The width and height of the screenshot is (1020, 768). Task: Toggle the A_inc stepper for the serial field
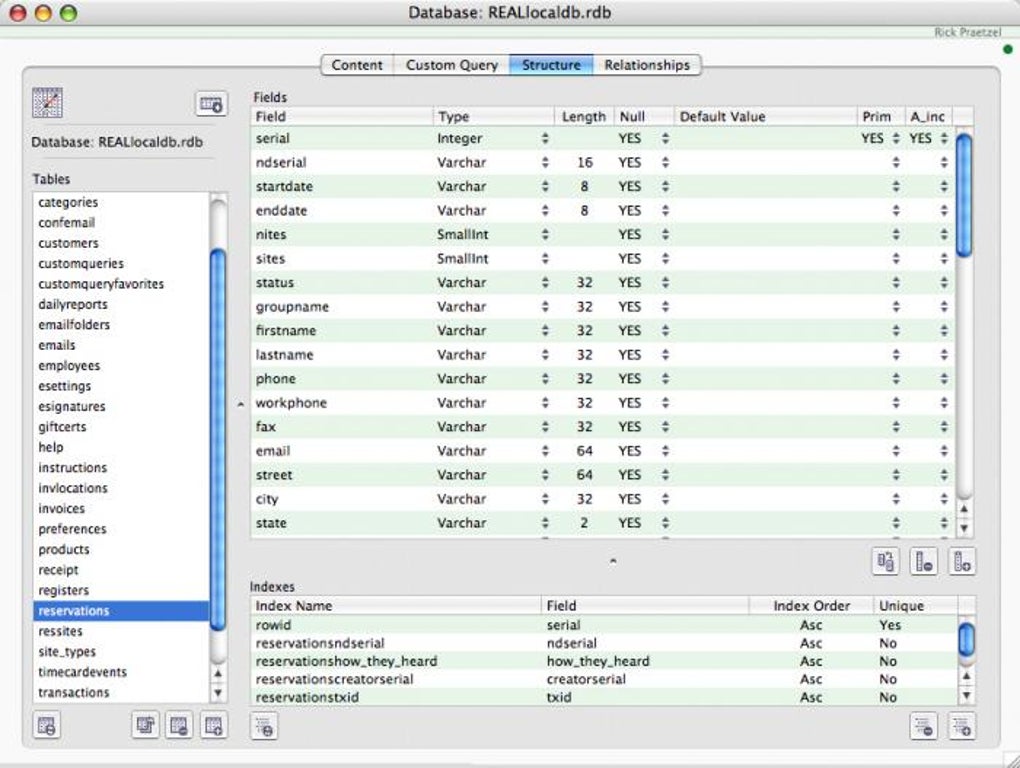click(x=944, y=139)
